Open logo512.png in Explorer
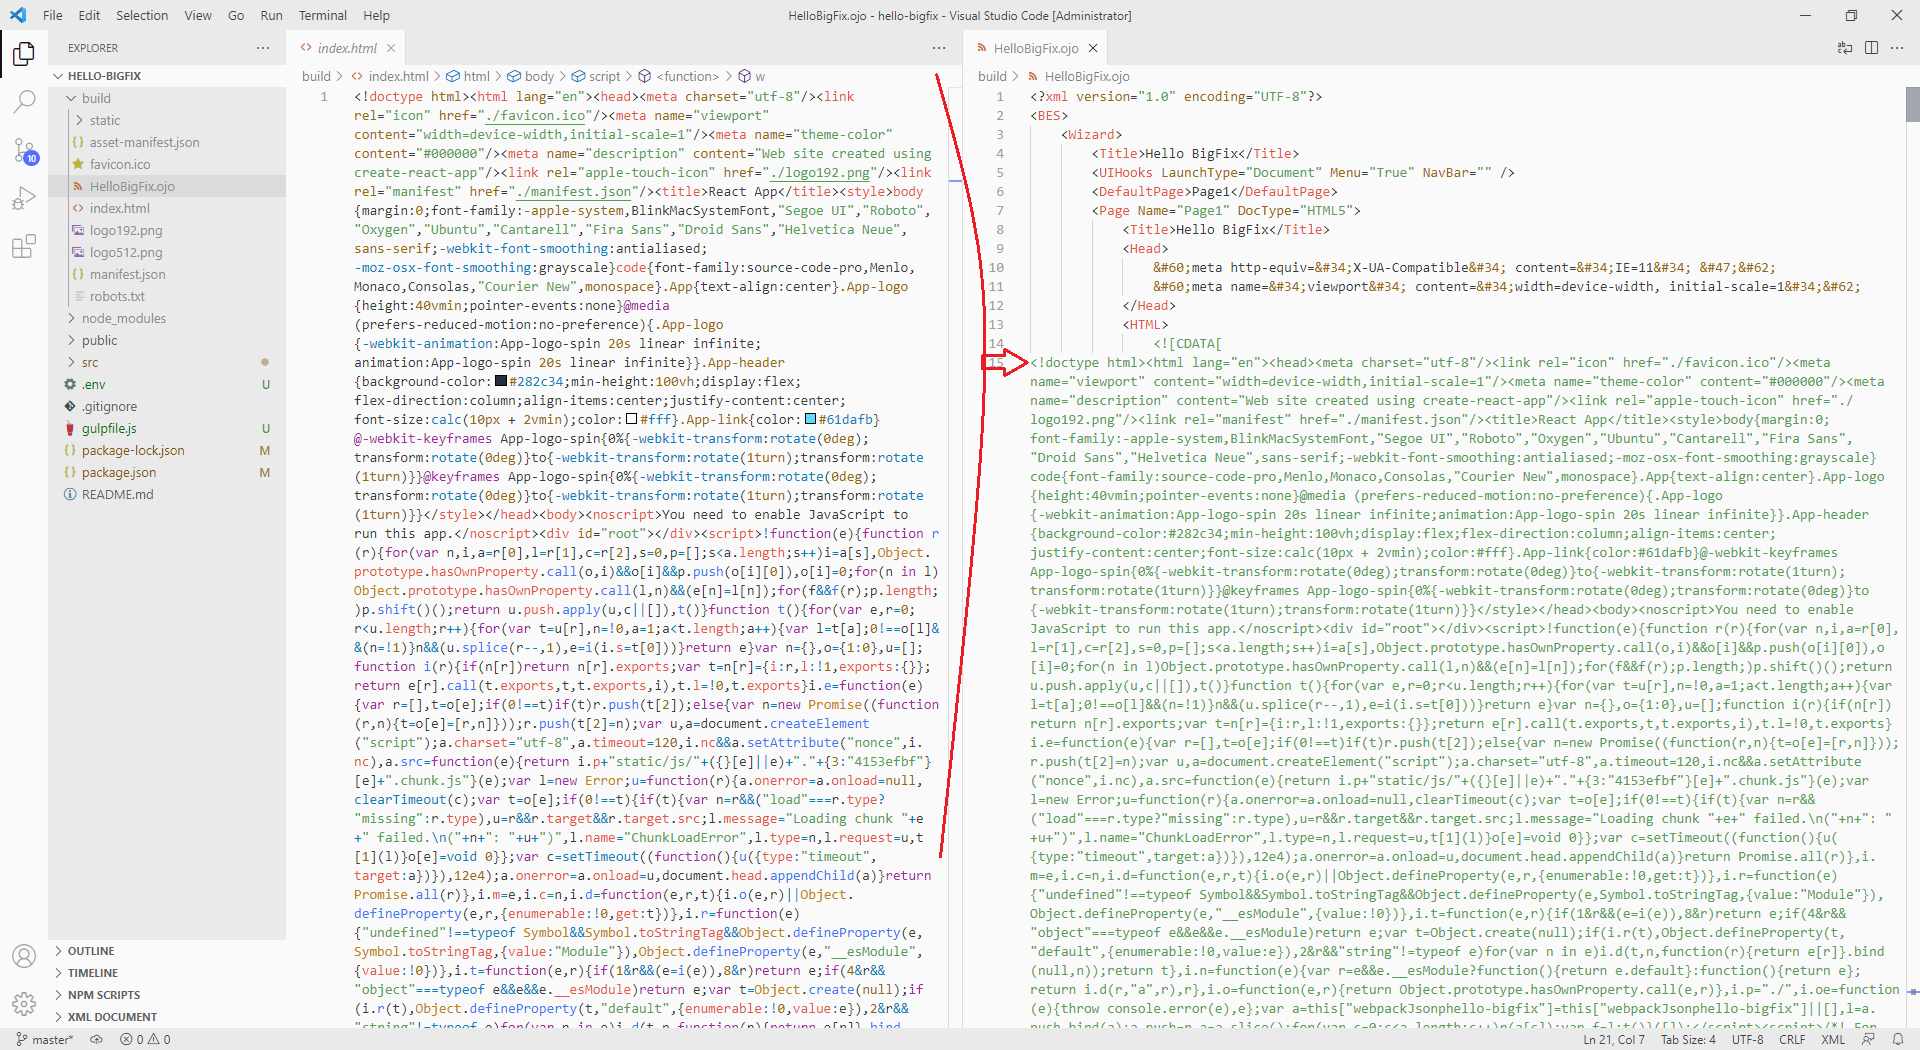The width and height of the screenshot is (1920, 1050). [167, 252]
